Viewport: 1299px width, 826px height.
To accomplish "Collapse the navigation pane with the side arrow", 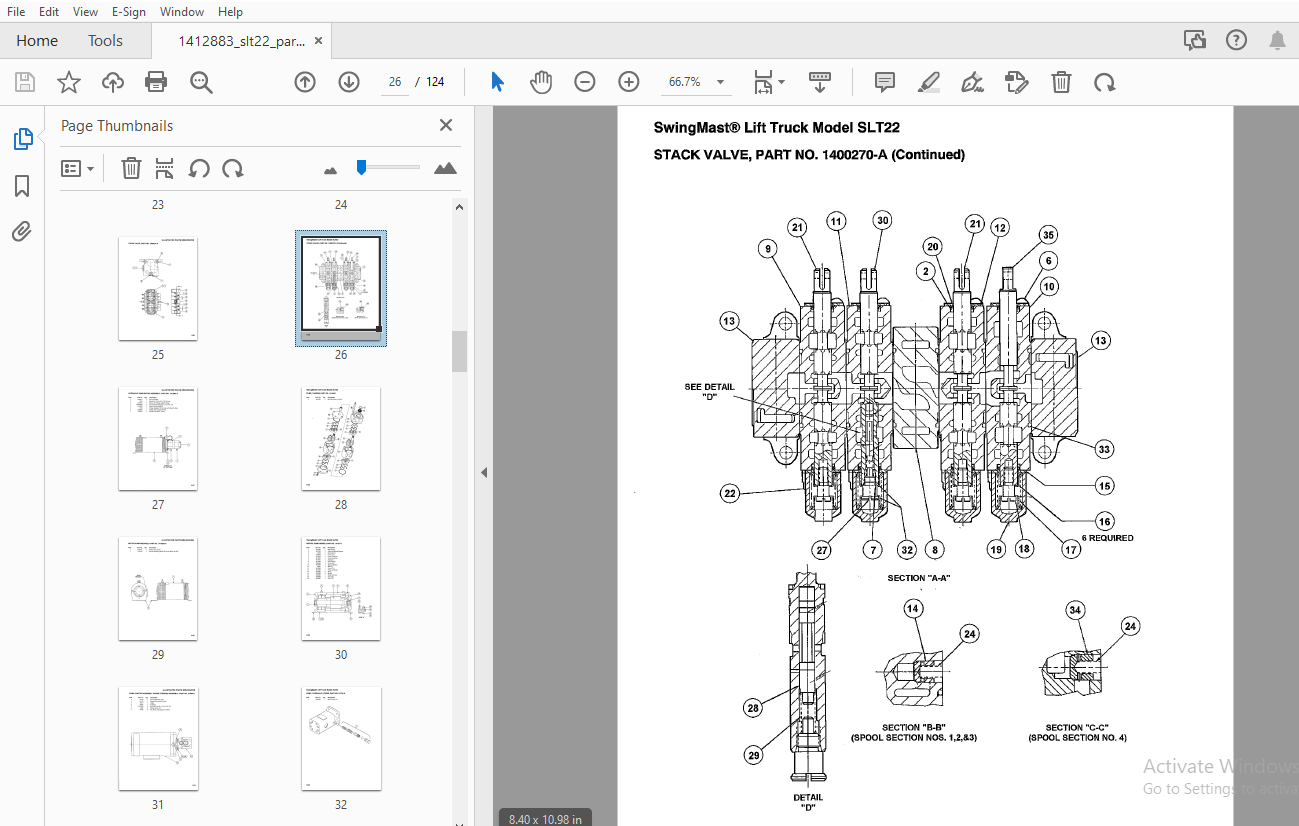I will (484, 472).
